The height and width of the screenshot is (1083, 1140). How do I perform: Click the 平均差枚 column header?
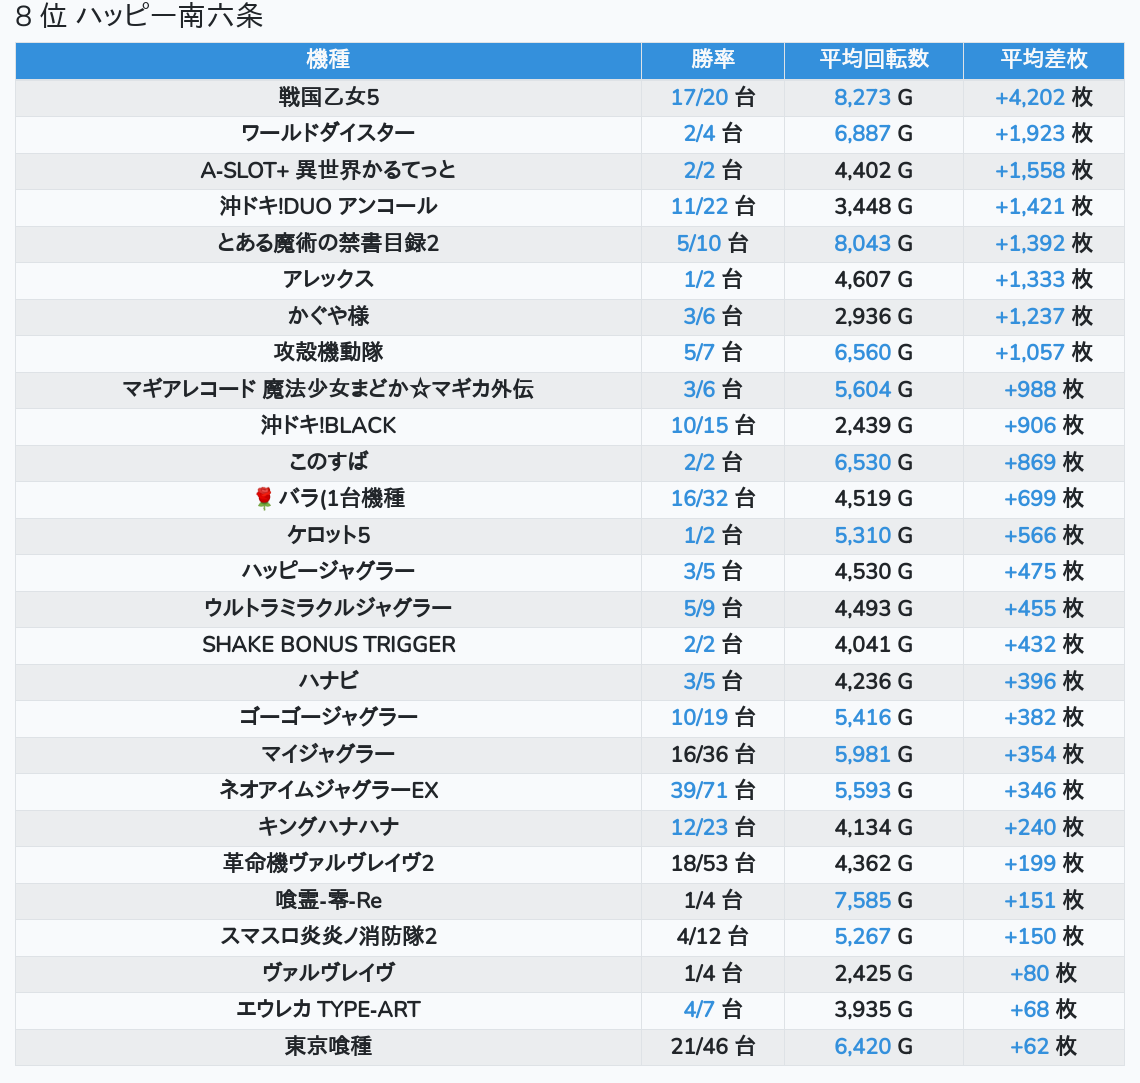click(x=1043, y=59)
